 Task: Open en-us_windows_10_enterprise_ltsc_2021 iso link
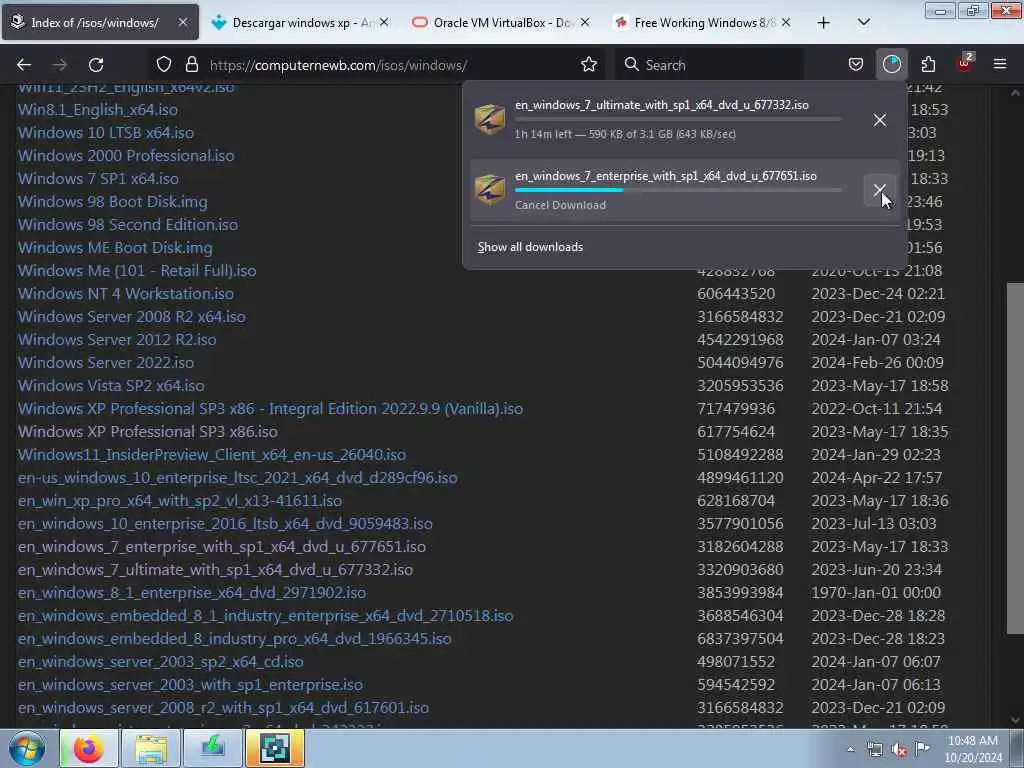(x=238, y=477)
